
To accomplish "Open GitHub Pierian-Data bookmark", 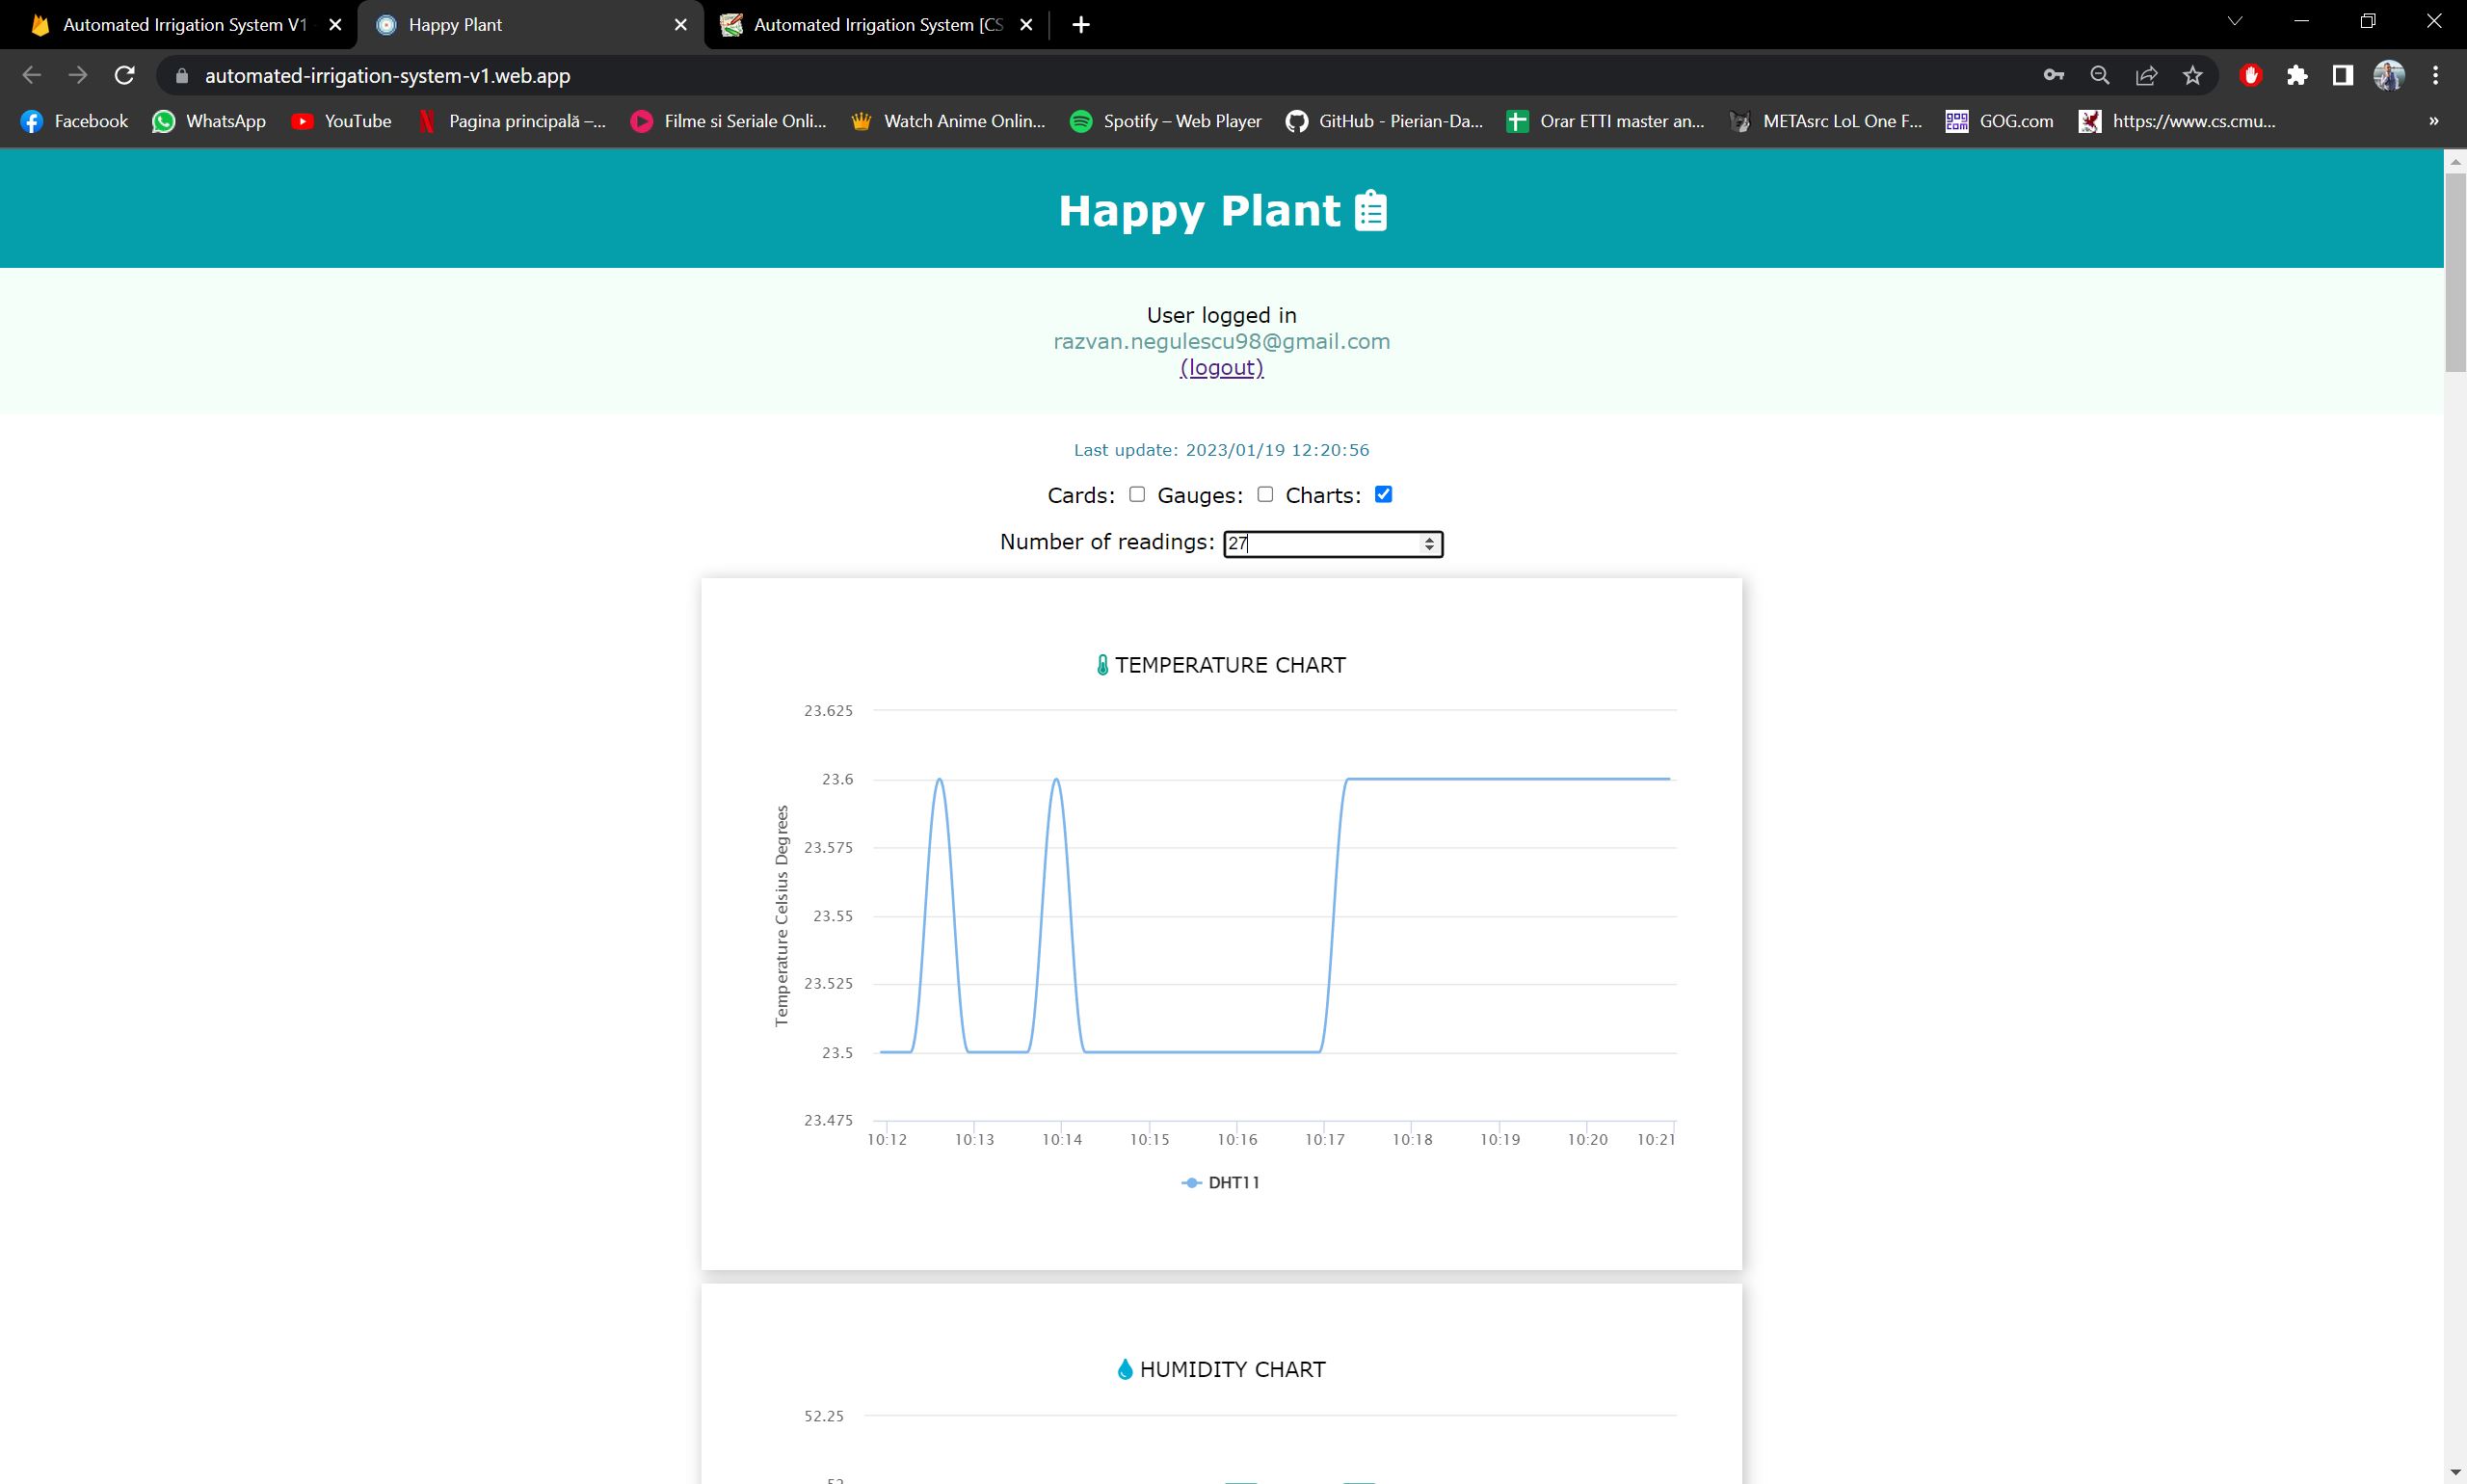I will [x=1384, y=121].
